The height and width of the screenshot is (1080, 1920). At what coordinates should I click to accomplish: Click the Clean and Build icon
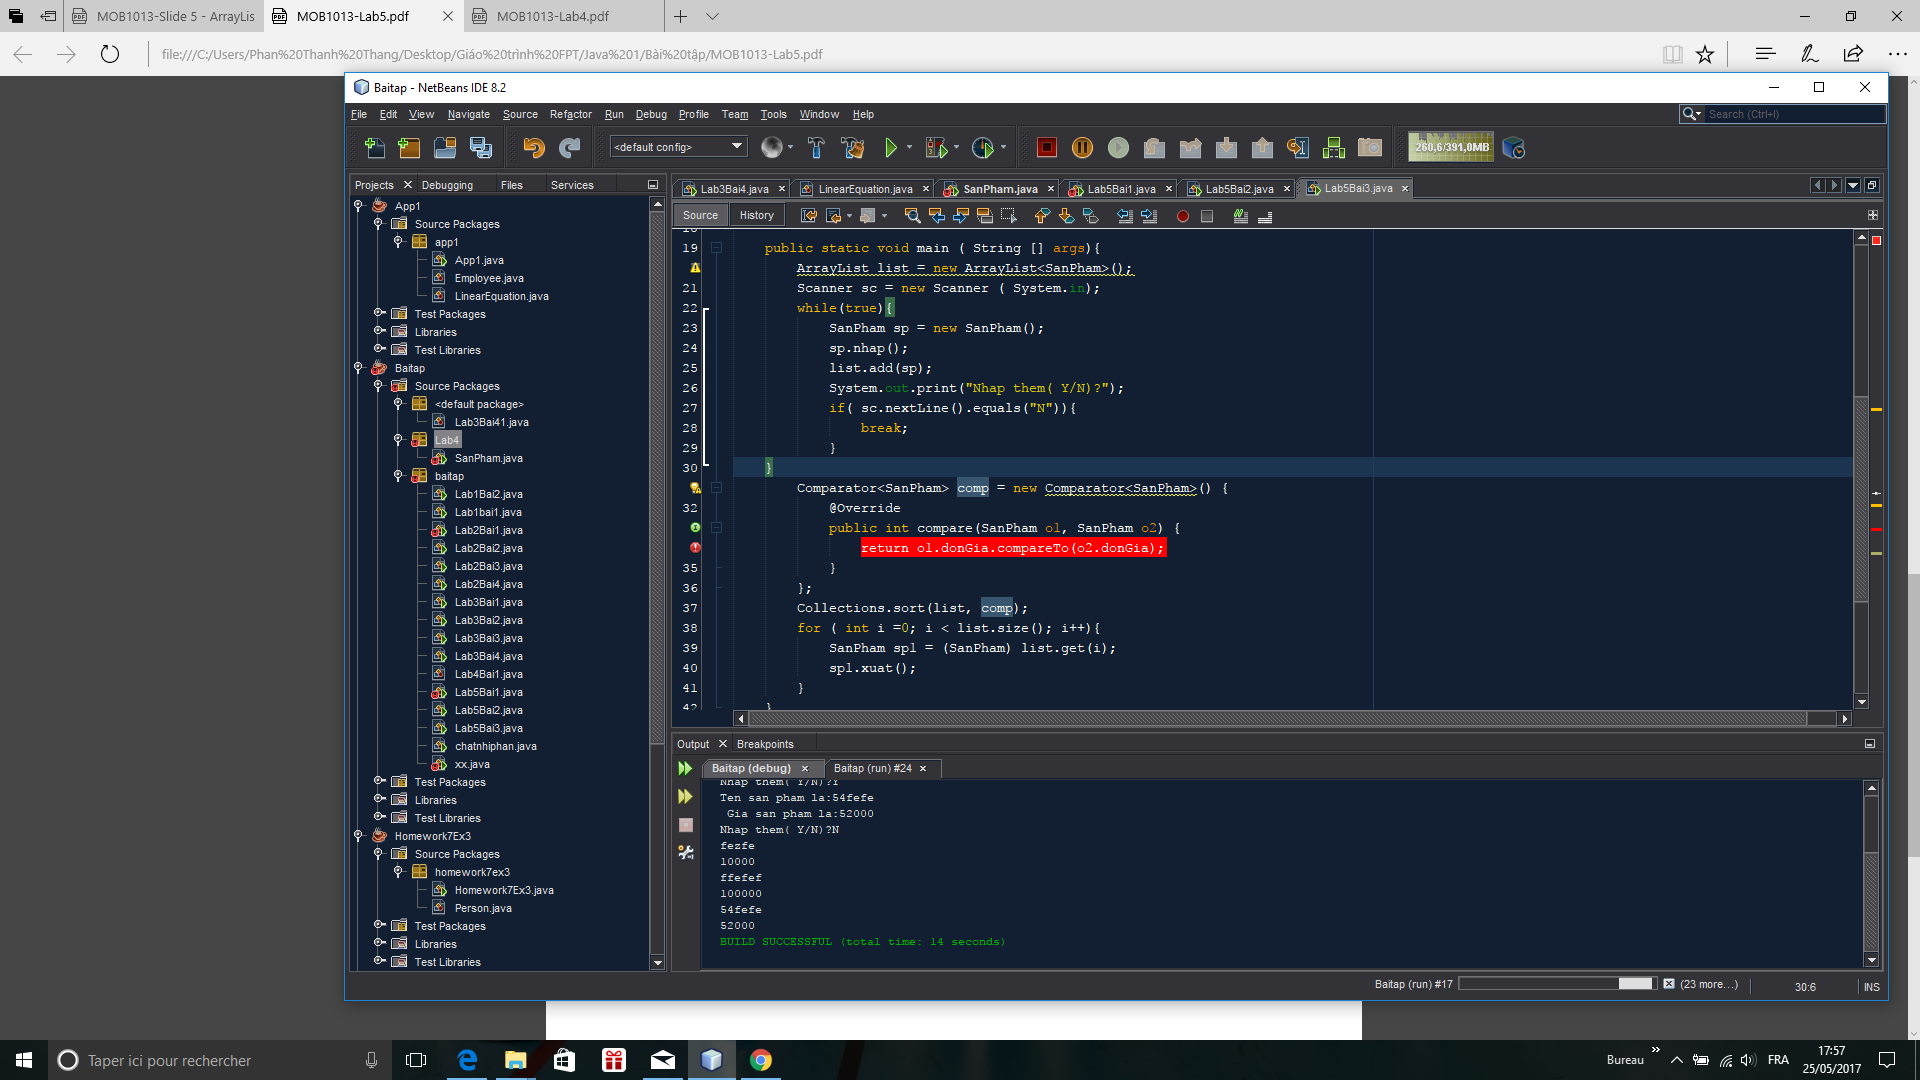pyautogui.click(x=852, y=148)
